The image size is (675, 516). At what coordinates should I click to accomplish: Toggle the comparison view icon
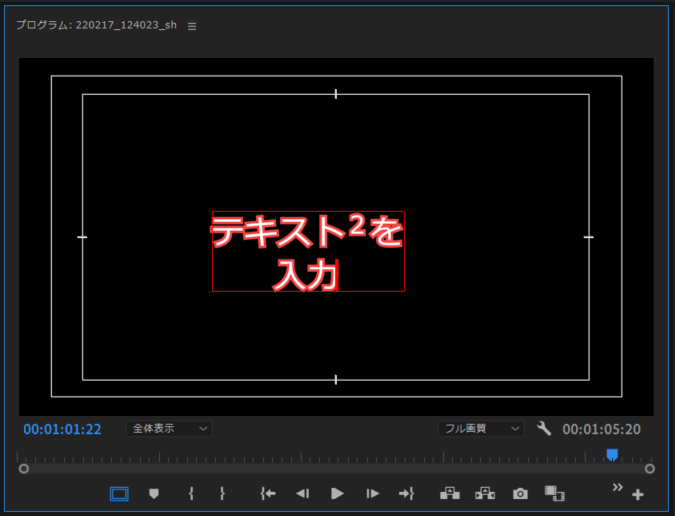pos(554,493)
